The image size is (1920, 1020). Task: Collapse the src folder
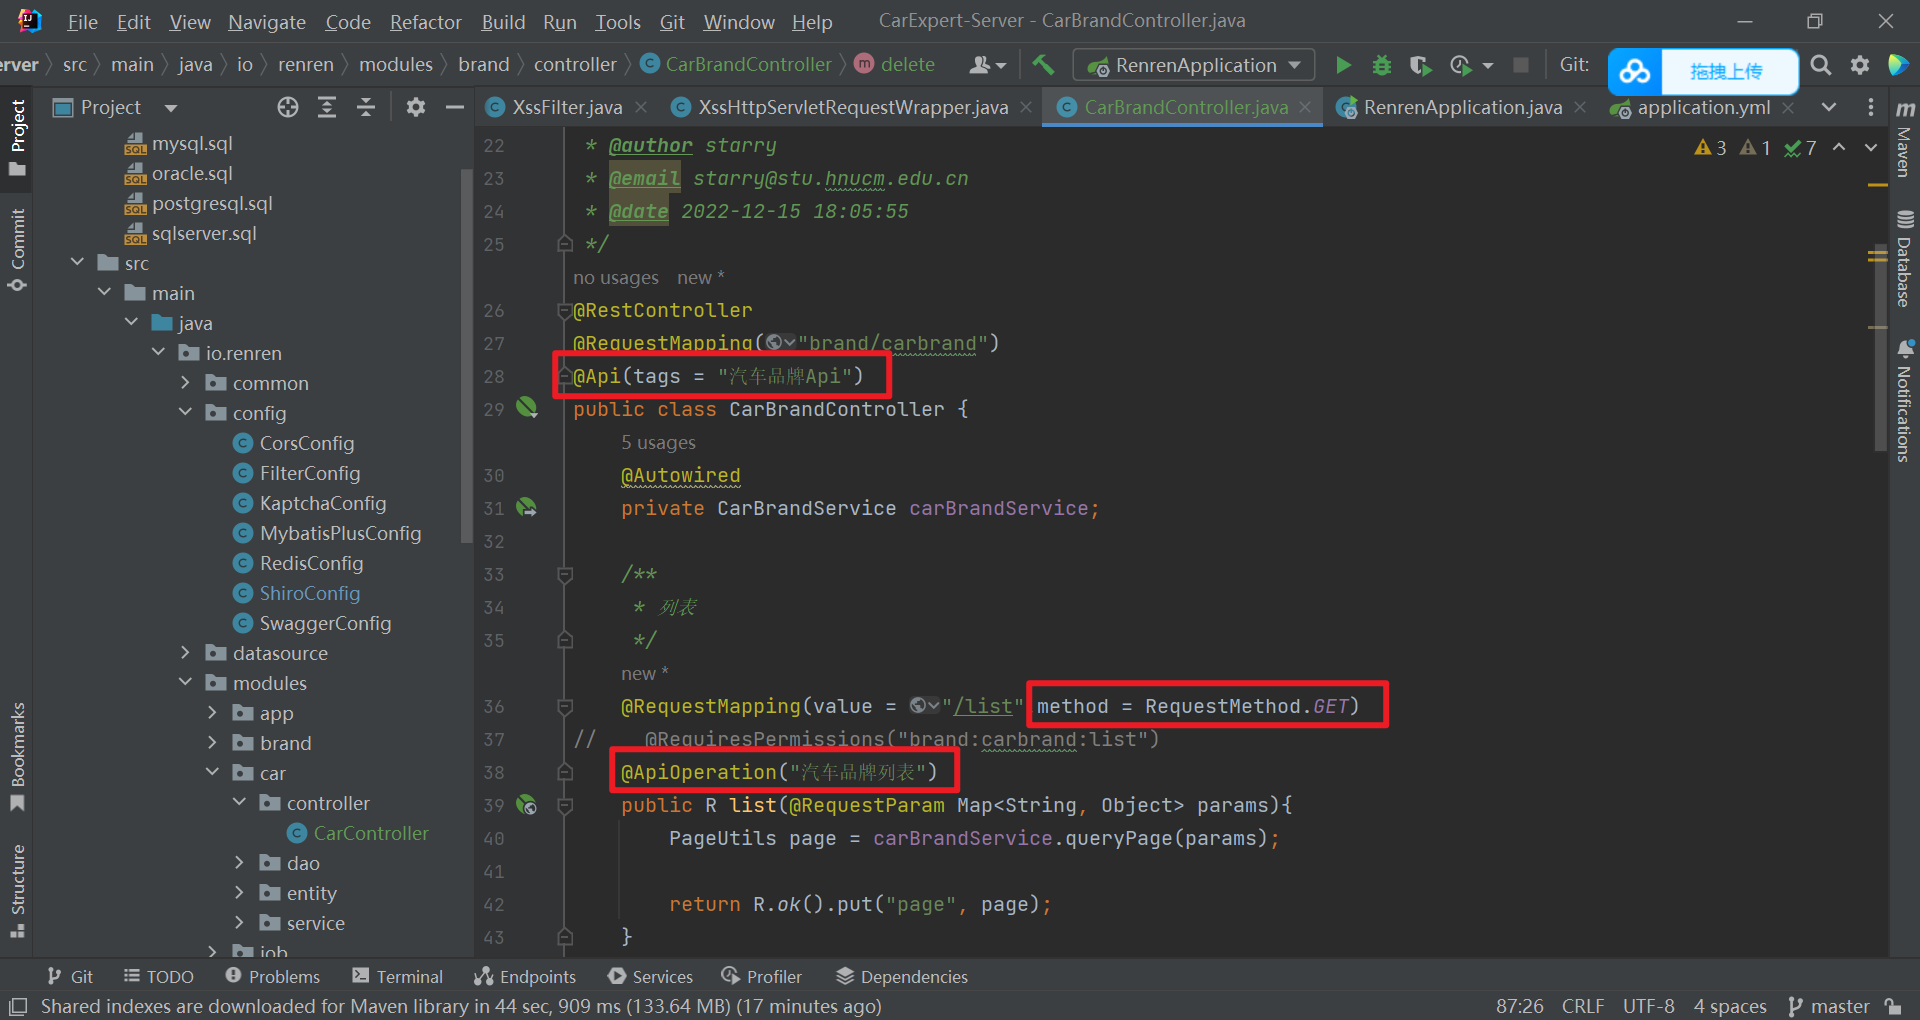(x=78, y=262)
